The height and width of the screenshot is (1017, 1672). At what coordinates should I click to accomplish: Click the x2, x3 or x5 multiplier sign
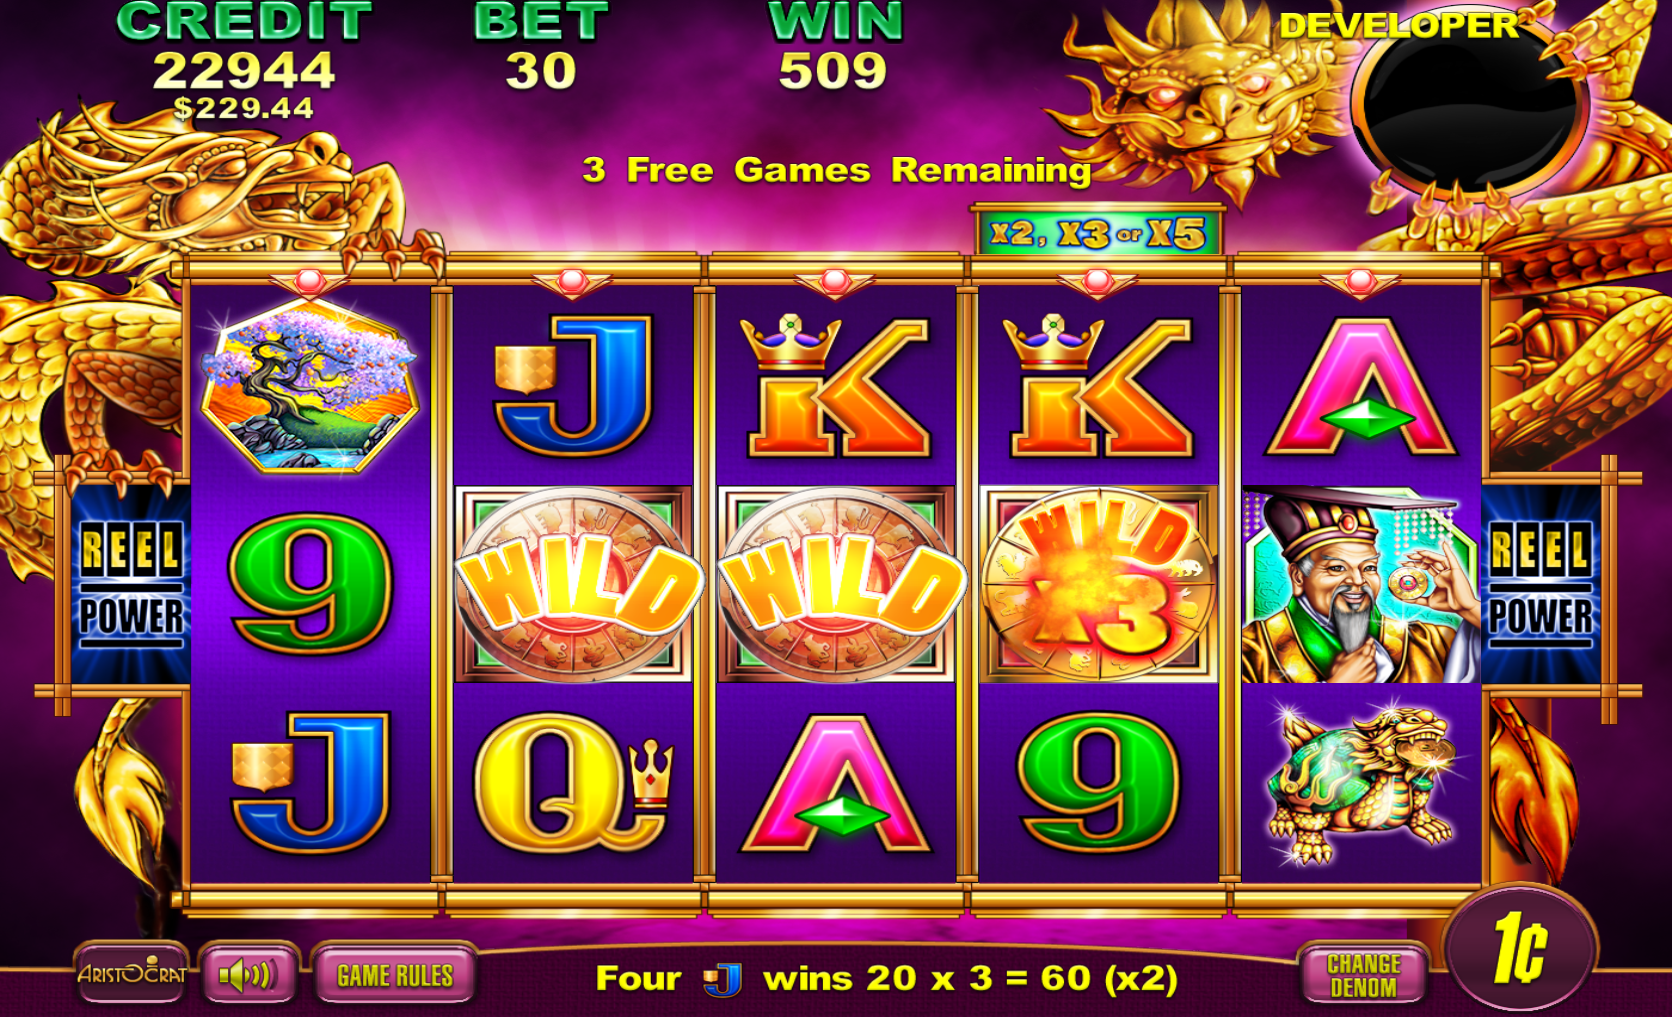point(1097,233)
